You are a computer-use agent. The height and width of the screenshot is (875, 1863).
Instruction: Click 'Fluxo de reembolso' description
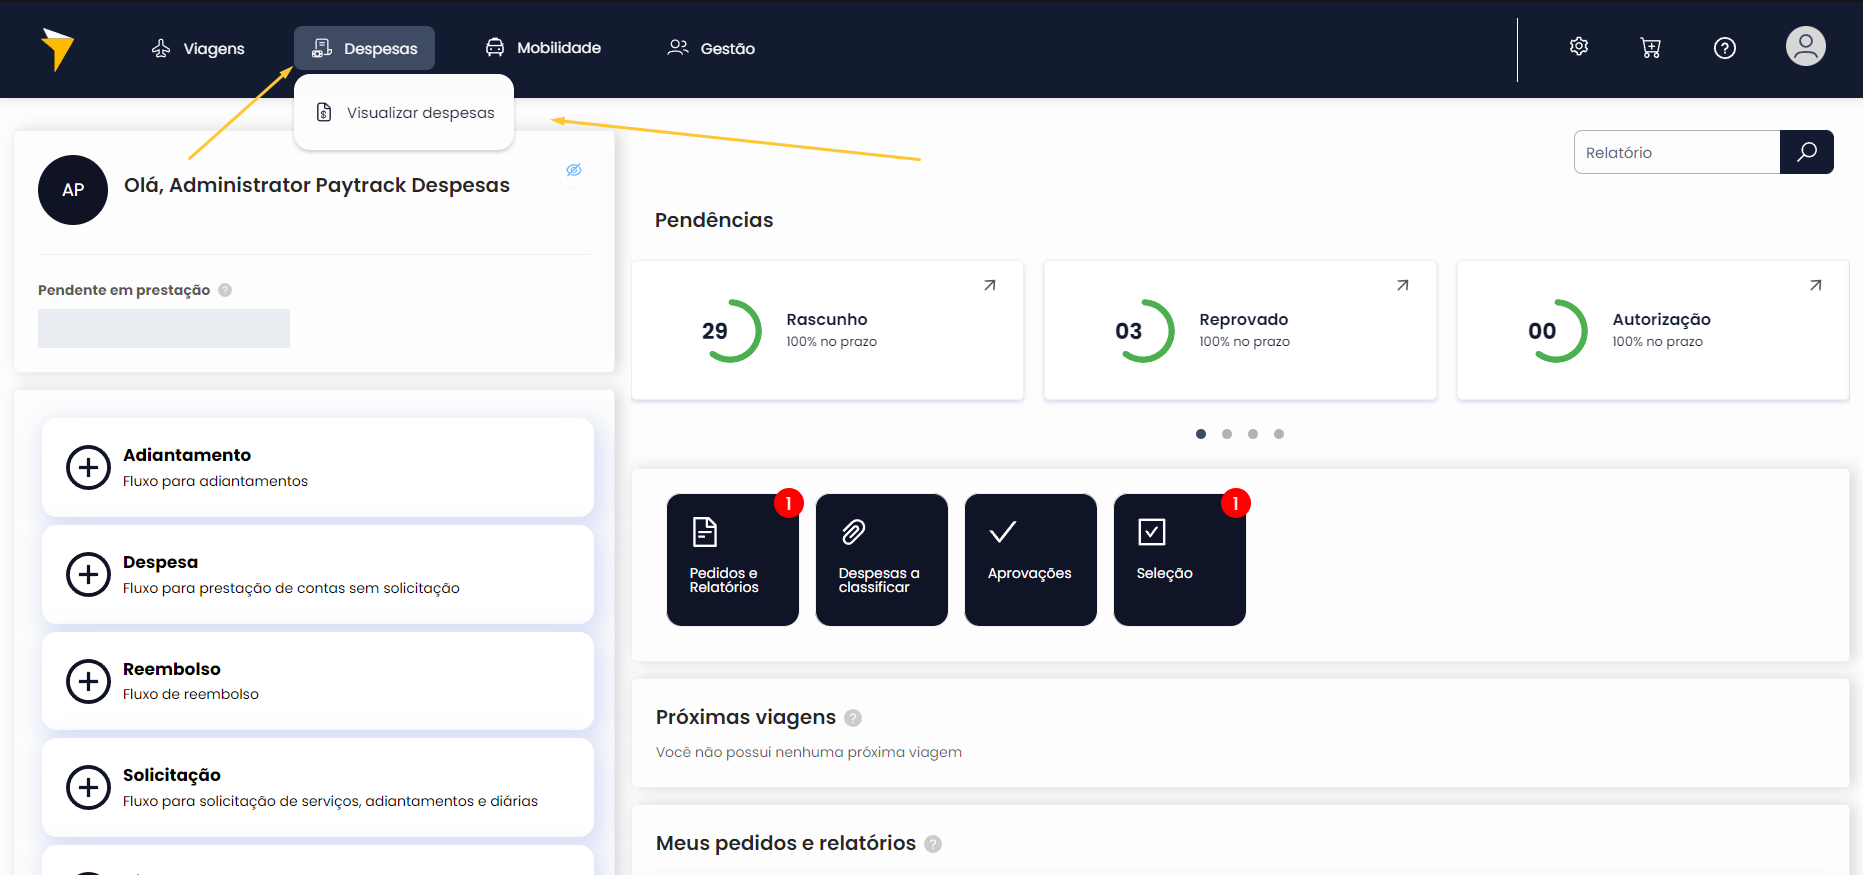pyautogui.click(x=191, y=694)
